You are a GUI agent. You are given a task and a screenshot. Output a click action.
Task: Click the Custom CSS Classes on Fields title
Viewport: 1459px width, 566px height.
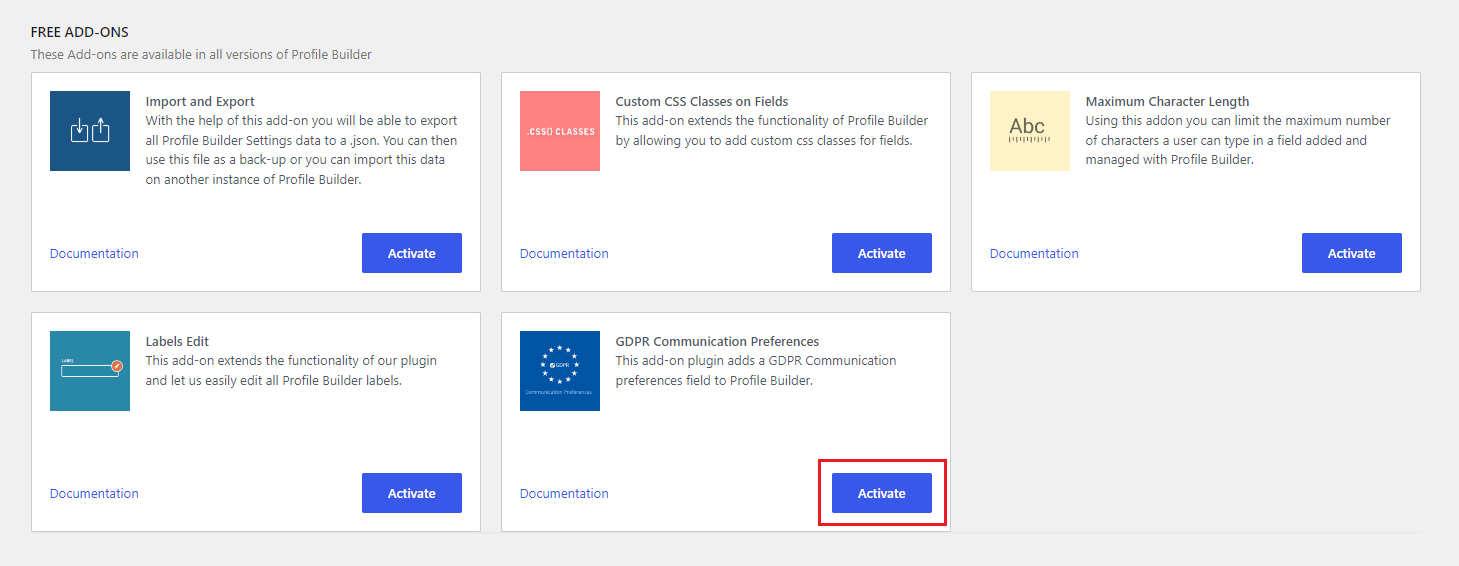pyautogui.click(x=702, y=102)
